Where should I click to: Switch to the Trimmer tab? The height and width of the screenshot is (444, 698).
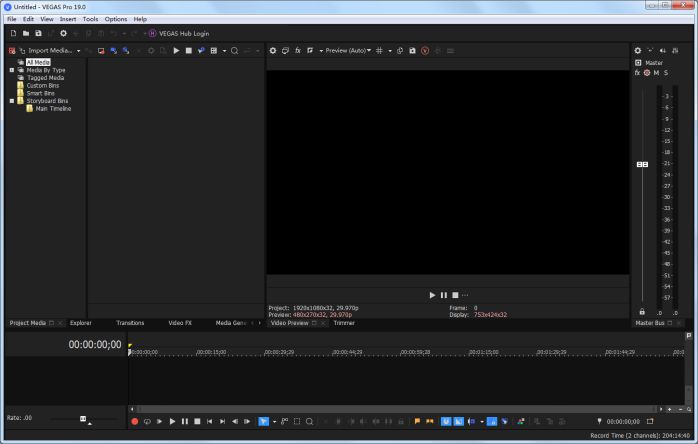click(344, 323)
